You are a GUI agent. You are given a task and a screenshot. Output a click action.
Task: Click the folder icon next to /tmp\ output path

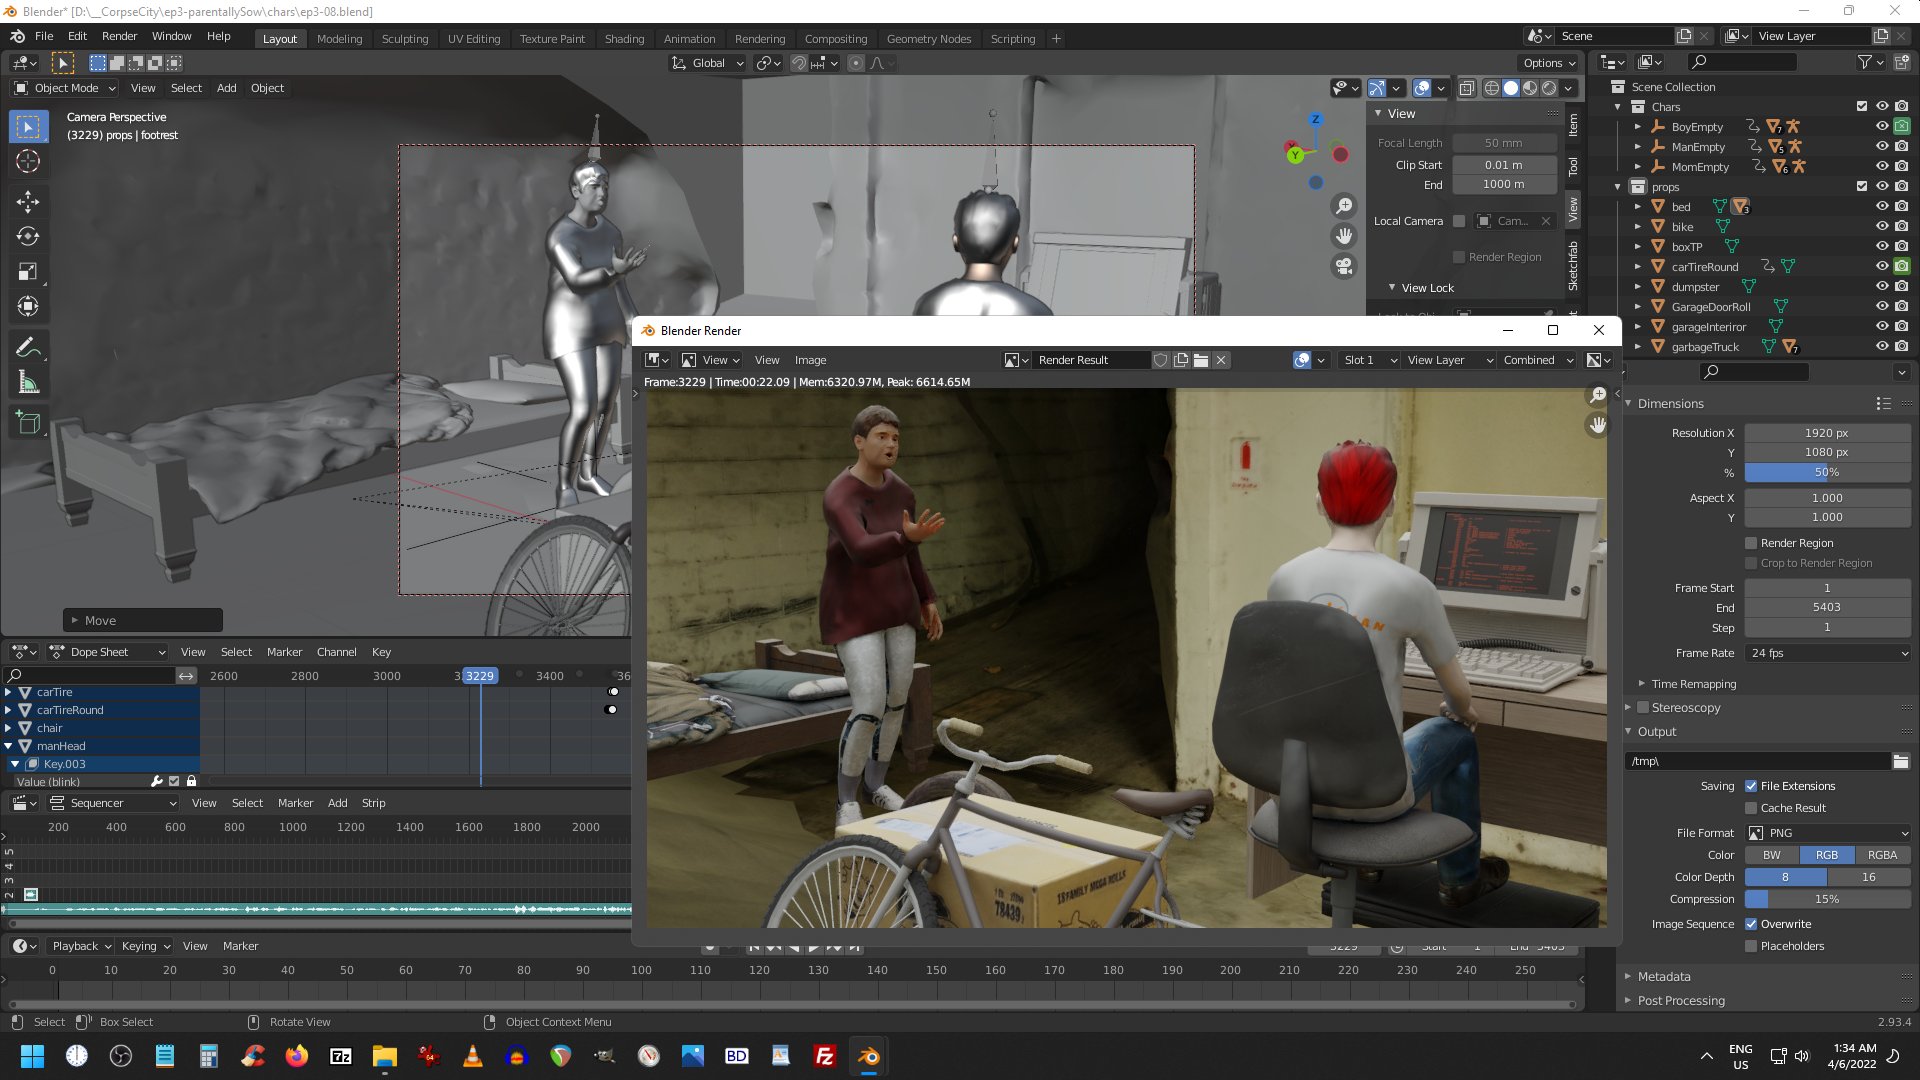(x=1900, y=761)
